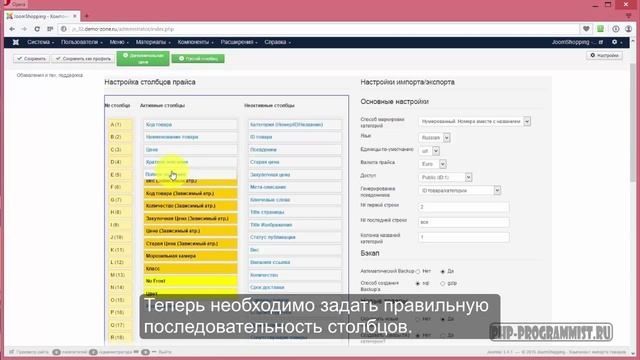Open the speed dial grid icon
The width and height of the screenshot is (640, 360).
[50, 29]
